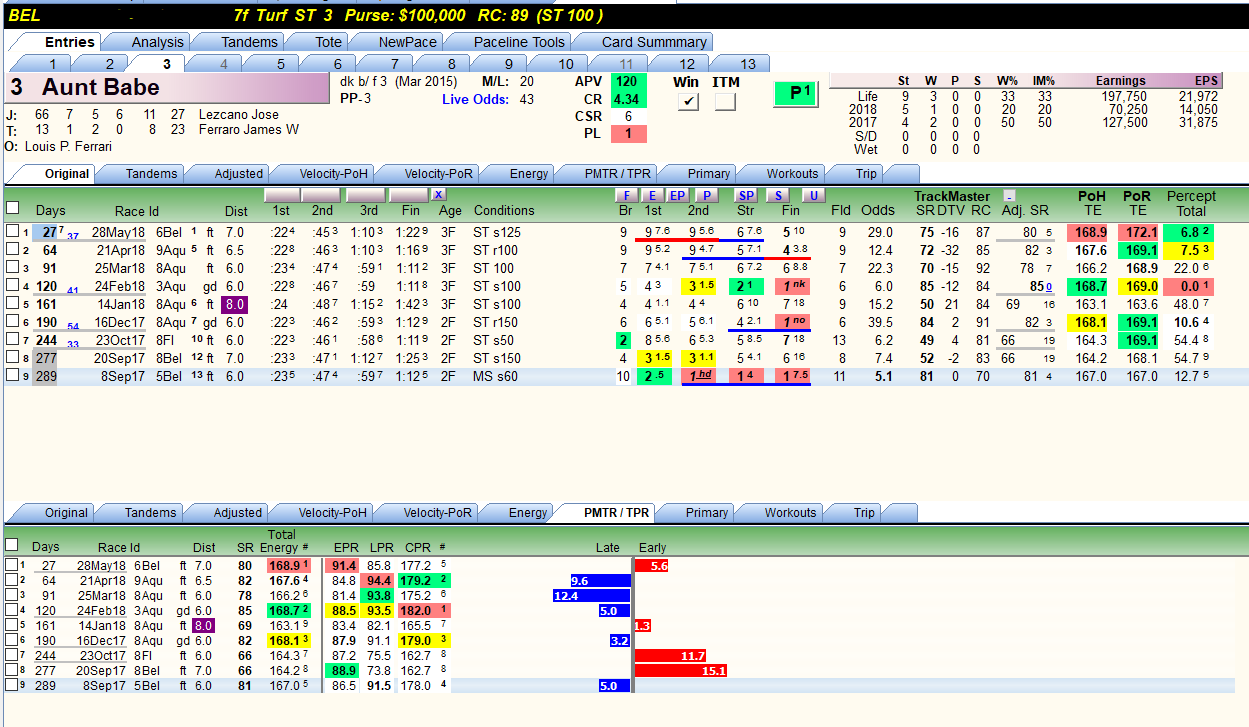This screenshot has width=1249, height=727.
Task: Click the S running-style filter button
Action: click(778, 195)
